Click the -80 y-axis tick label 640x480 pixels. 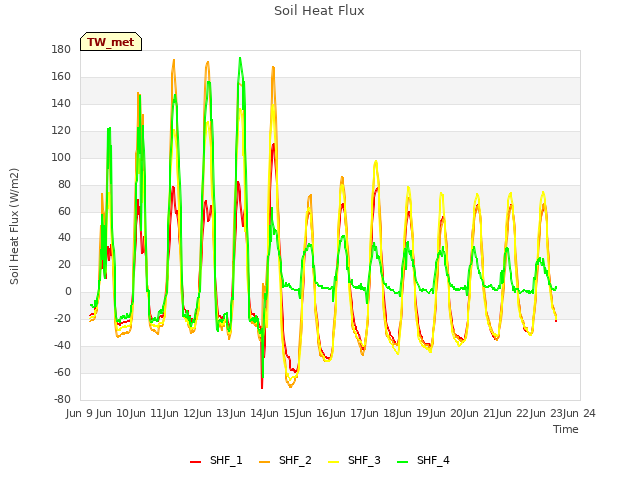click(62, 399)
